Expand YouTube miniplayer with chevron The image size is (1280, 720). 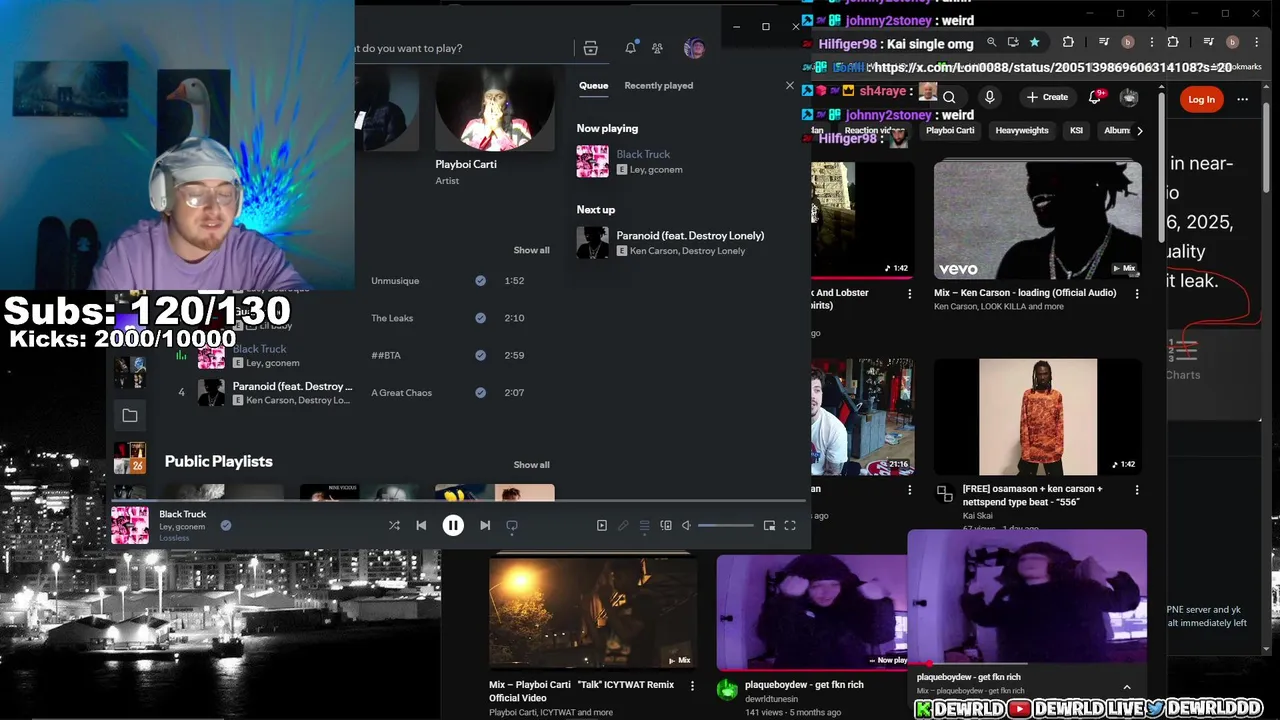tap(1127, 687)
